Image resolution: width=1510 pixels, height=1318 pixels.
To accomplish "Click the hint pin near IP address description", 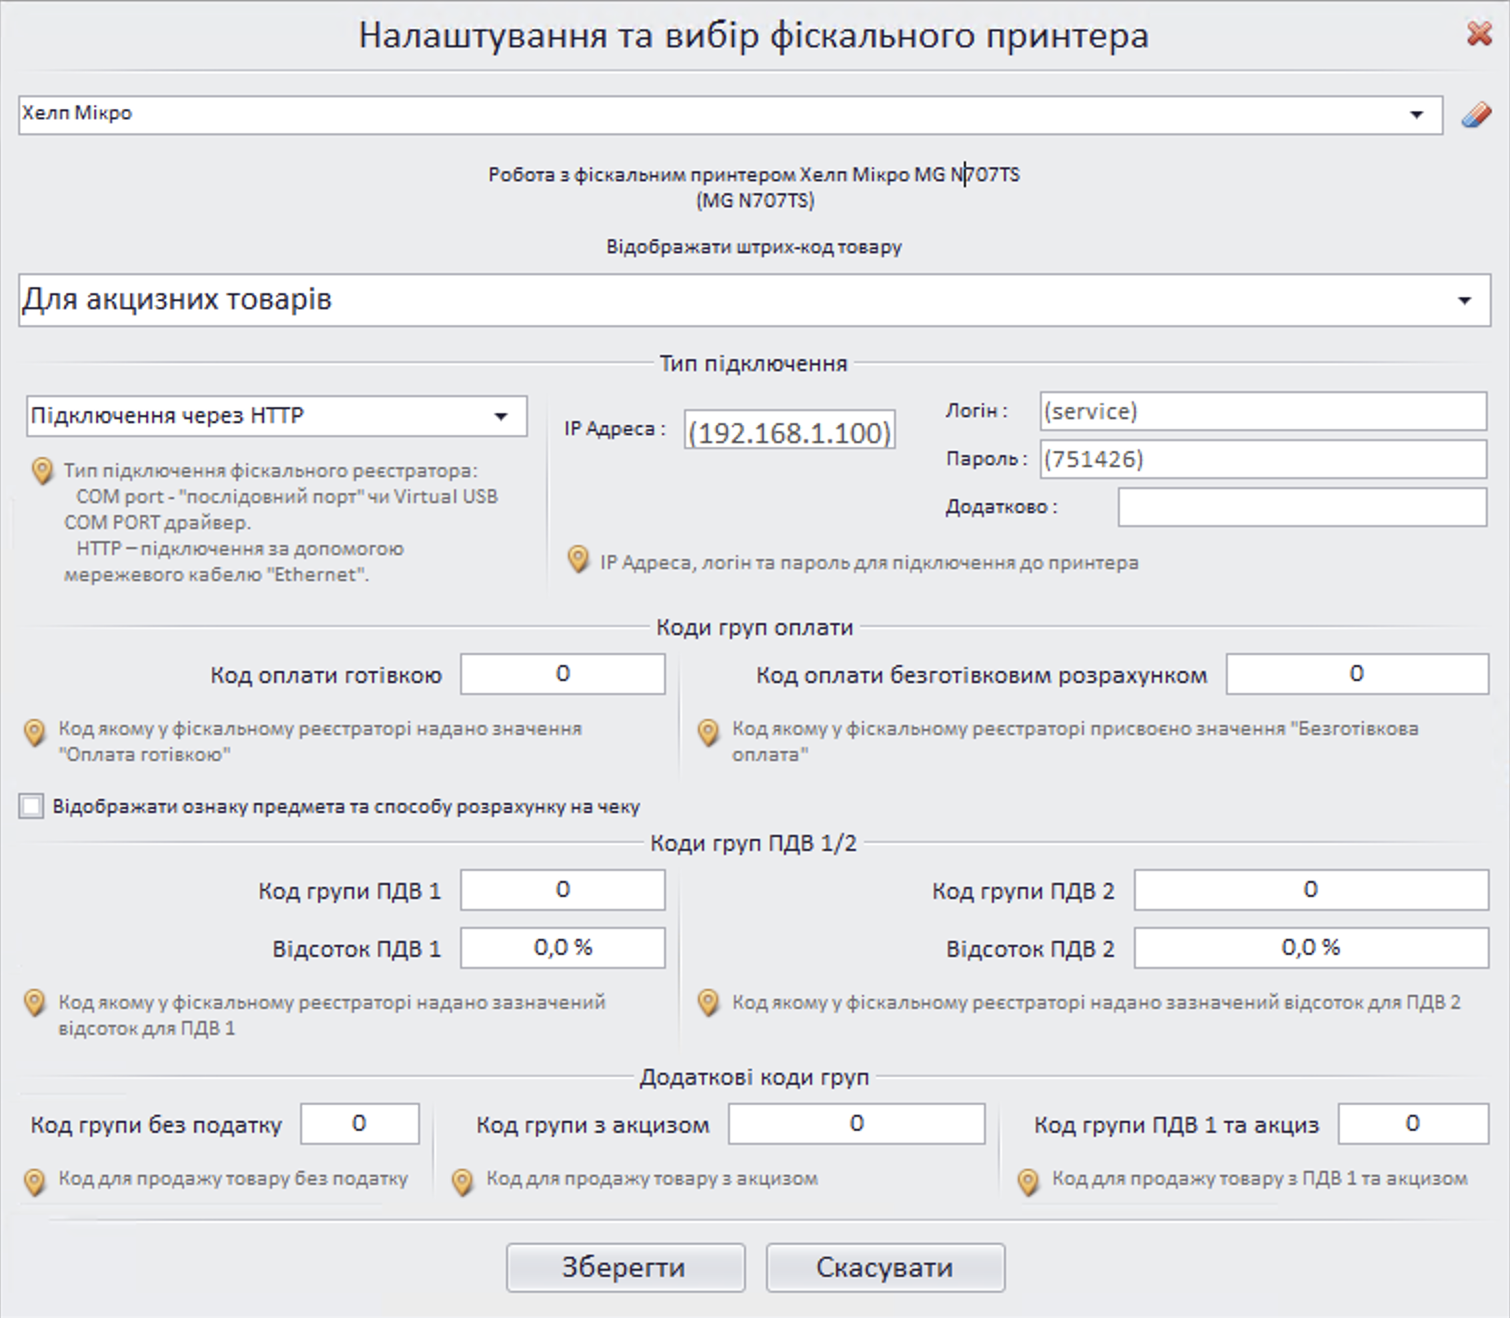I will [580, 560].
